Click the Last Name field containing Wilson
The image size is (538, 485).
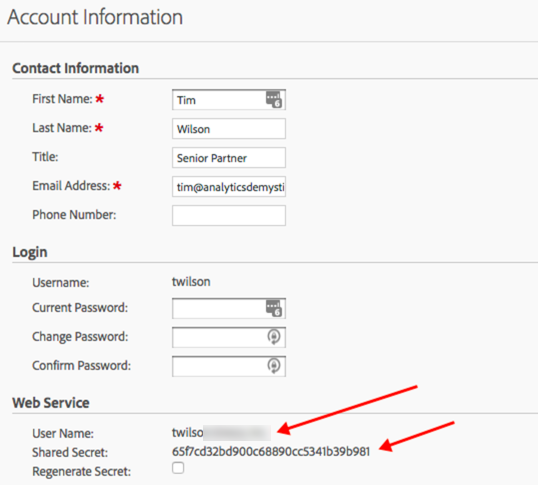(229, 129)
